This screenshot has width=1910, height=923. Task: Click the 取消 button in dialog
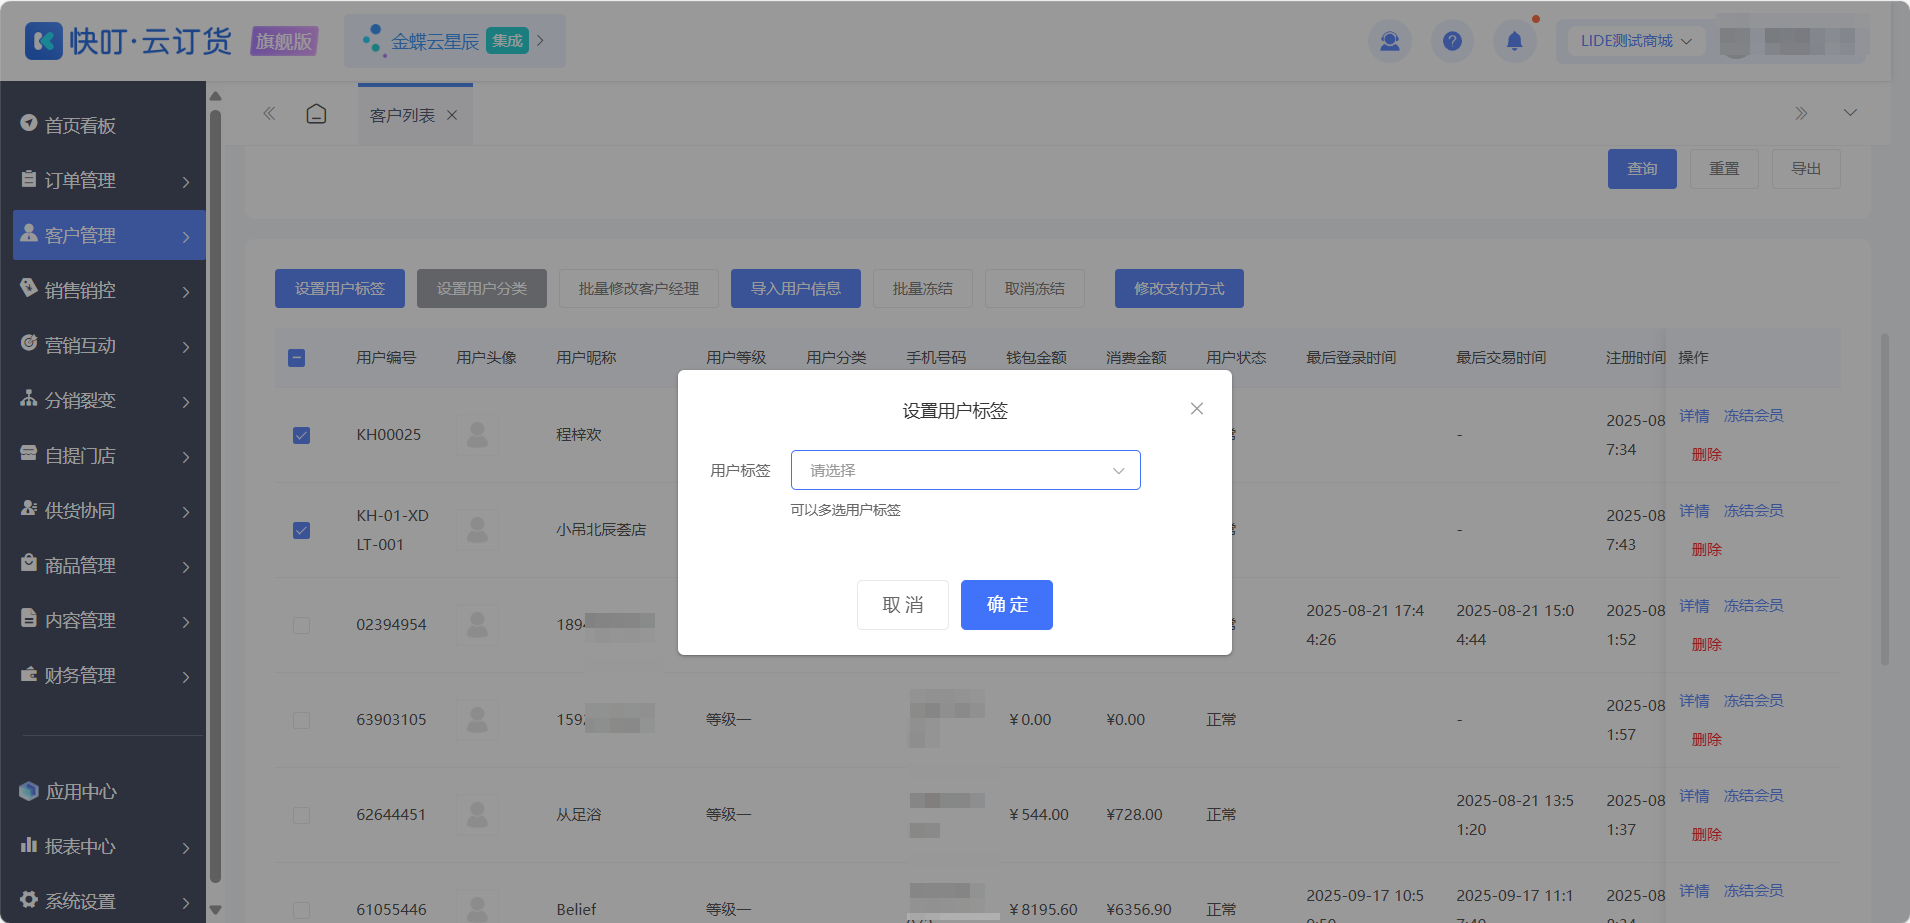pos(902,605)
